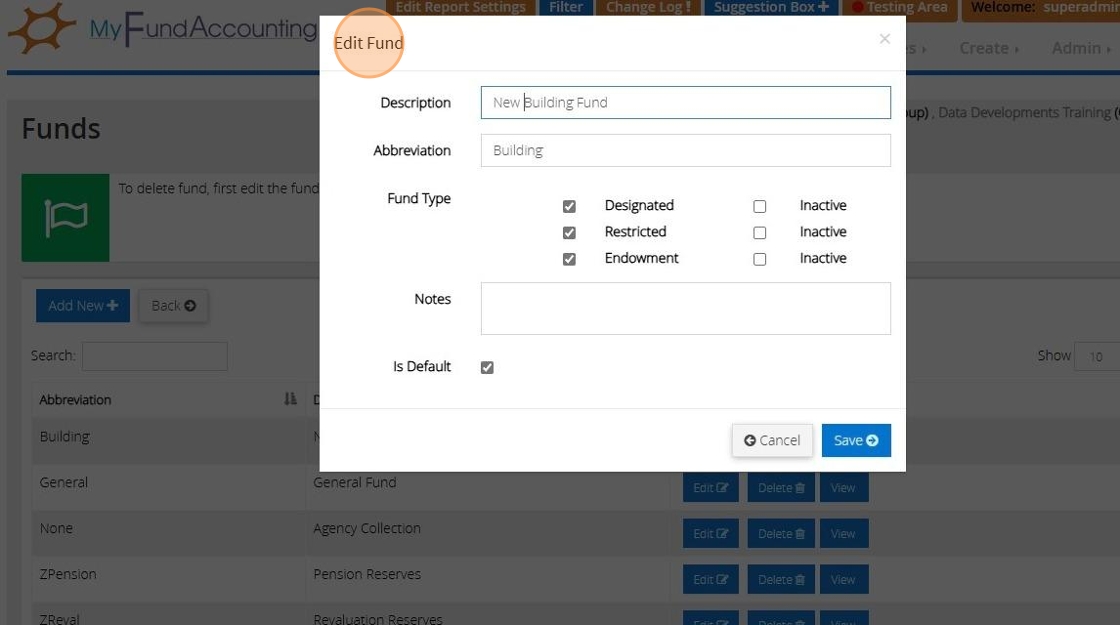
Task: Click the MyFundAccounting sun logo
Action: pyautogui.click(x=40, y=29)
